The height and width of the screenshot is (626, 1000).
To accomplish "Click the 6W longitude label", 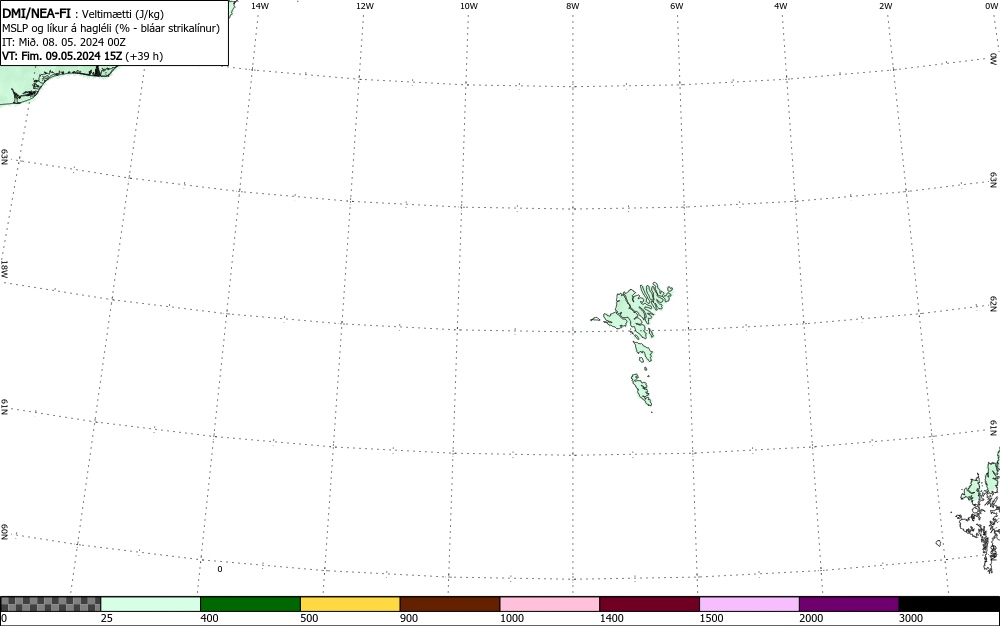I will point(677,6).
